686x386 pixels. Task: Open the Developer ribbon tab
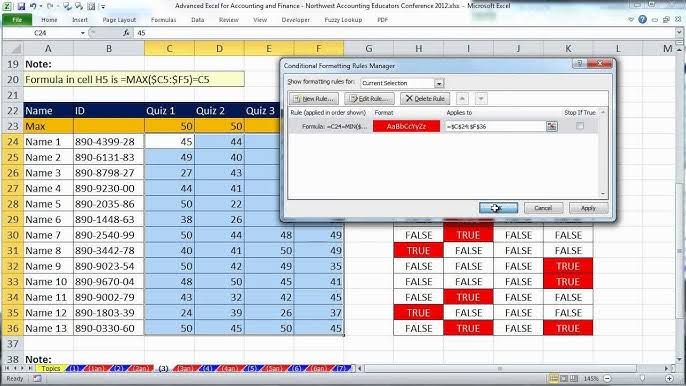point(295,20)
